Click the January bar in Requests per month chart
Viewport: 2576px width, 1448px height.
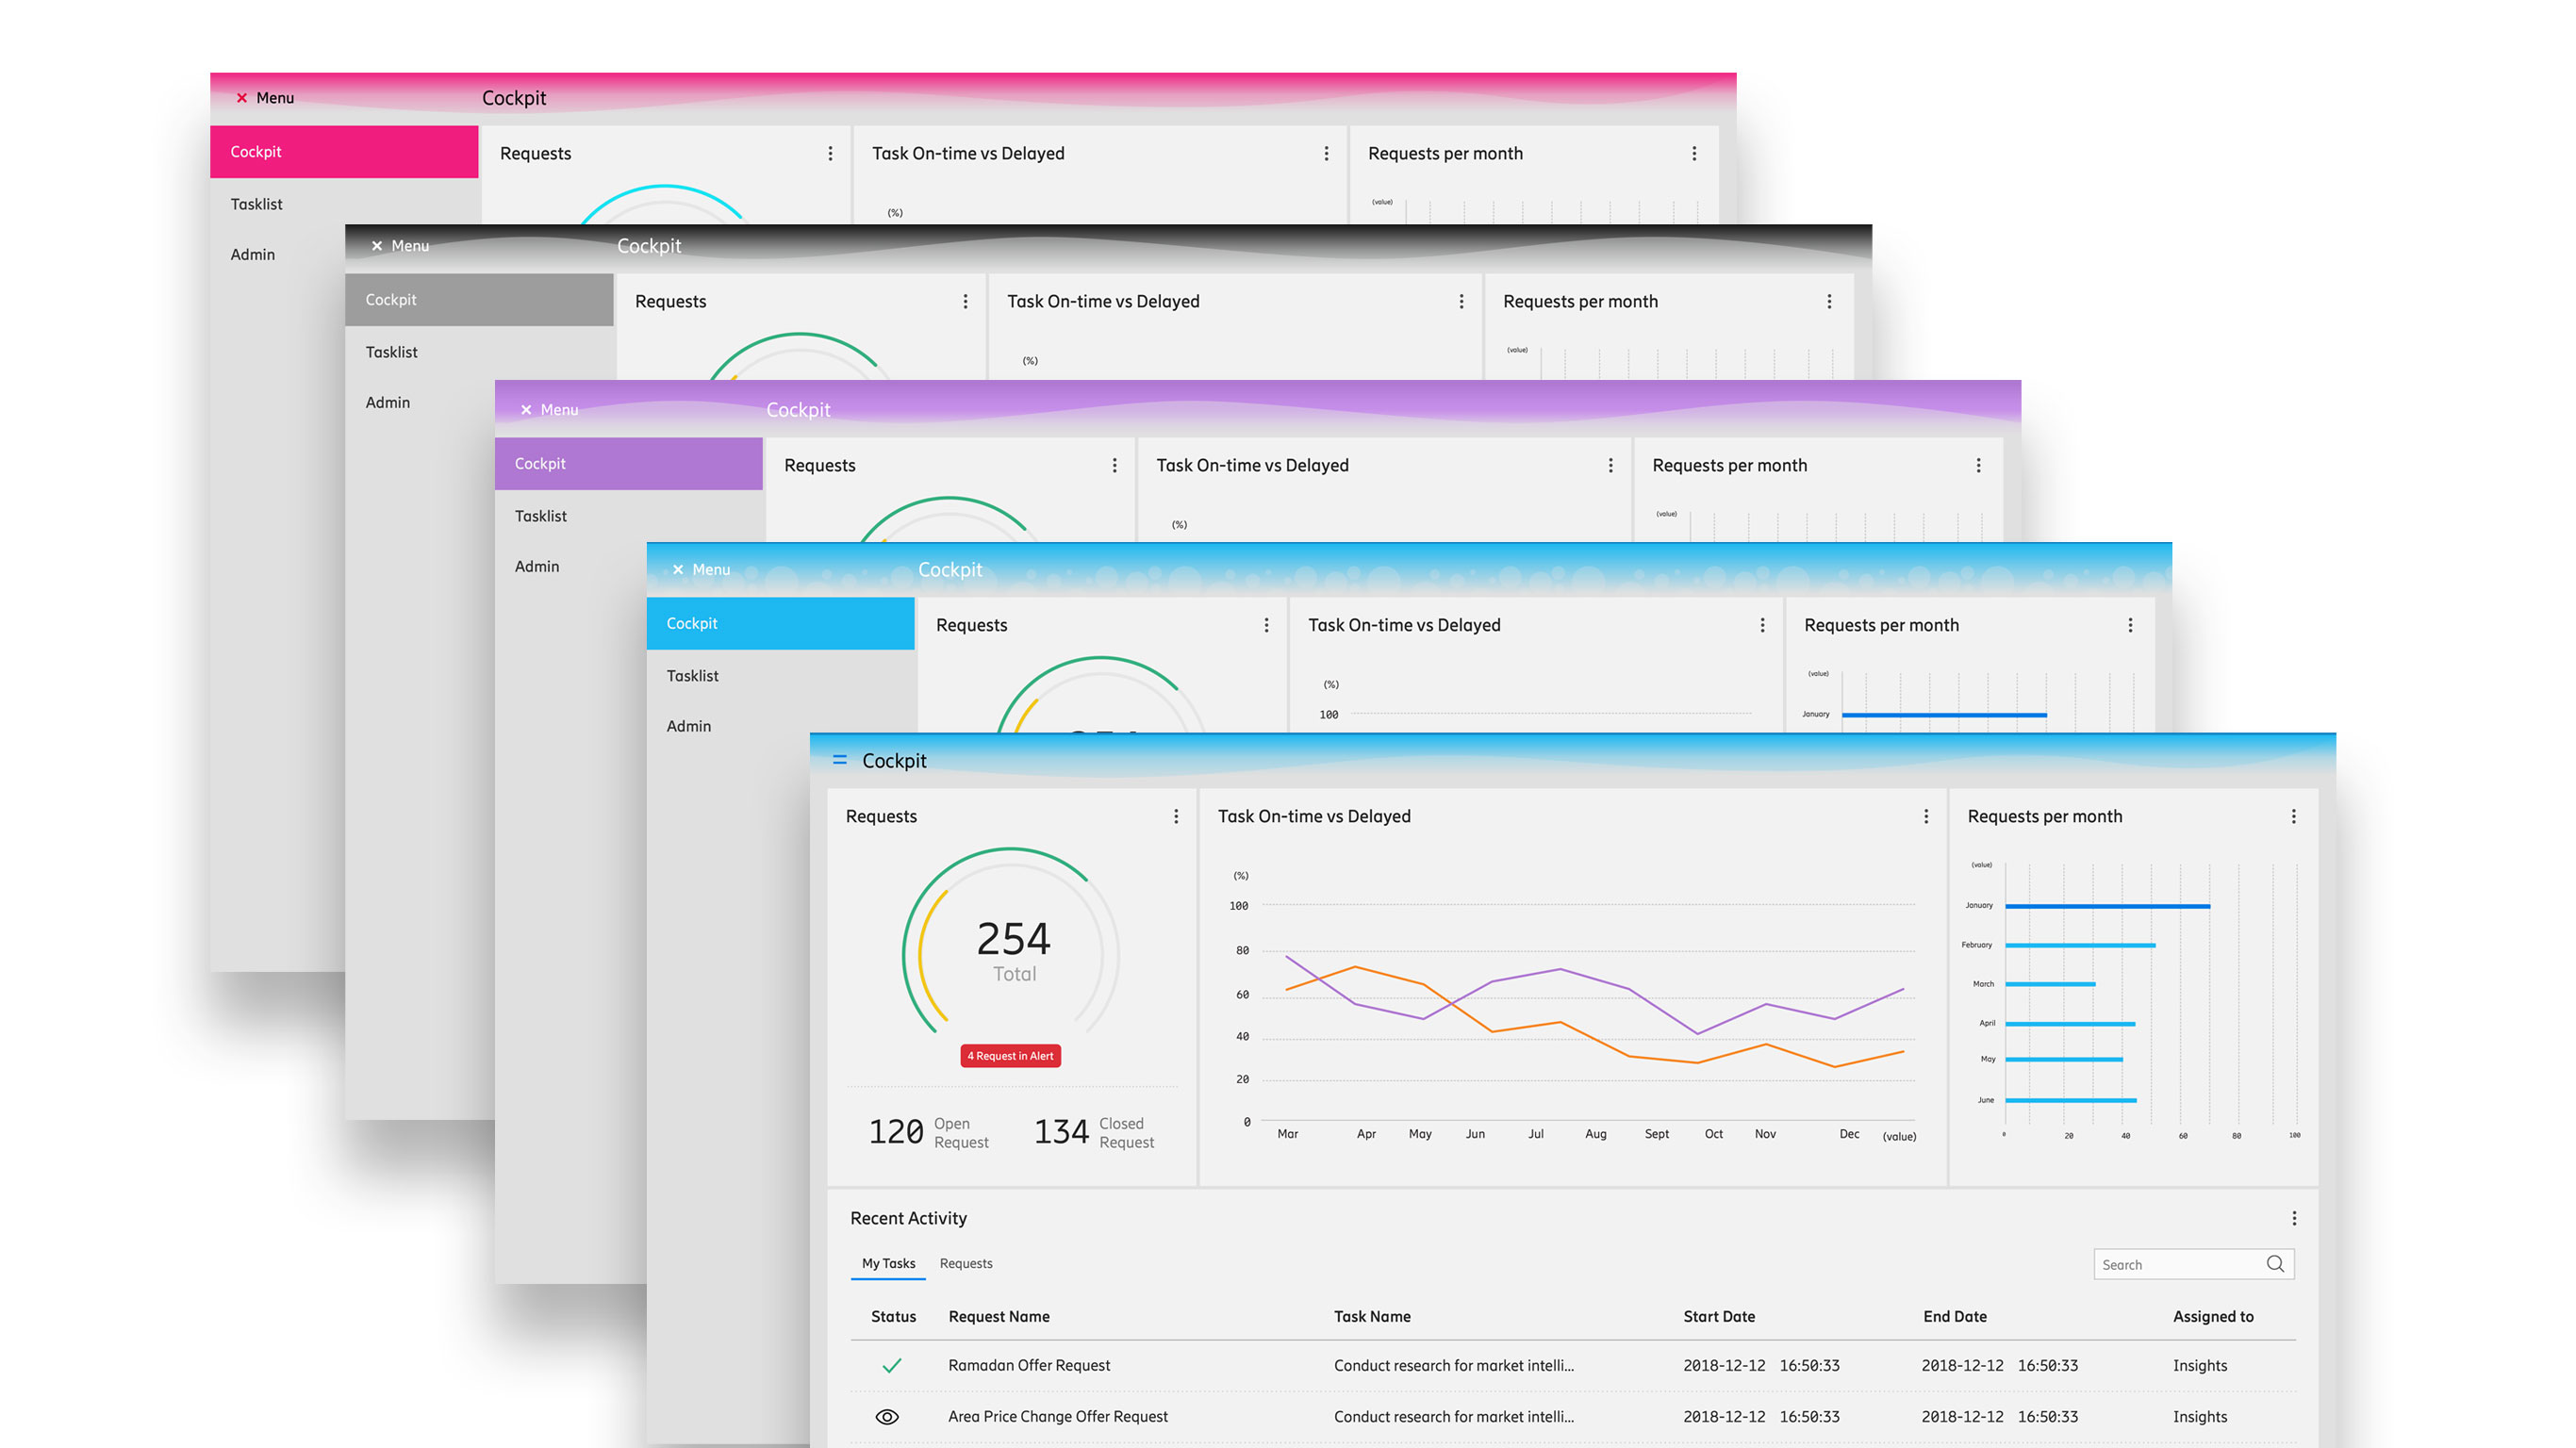2107,906
